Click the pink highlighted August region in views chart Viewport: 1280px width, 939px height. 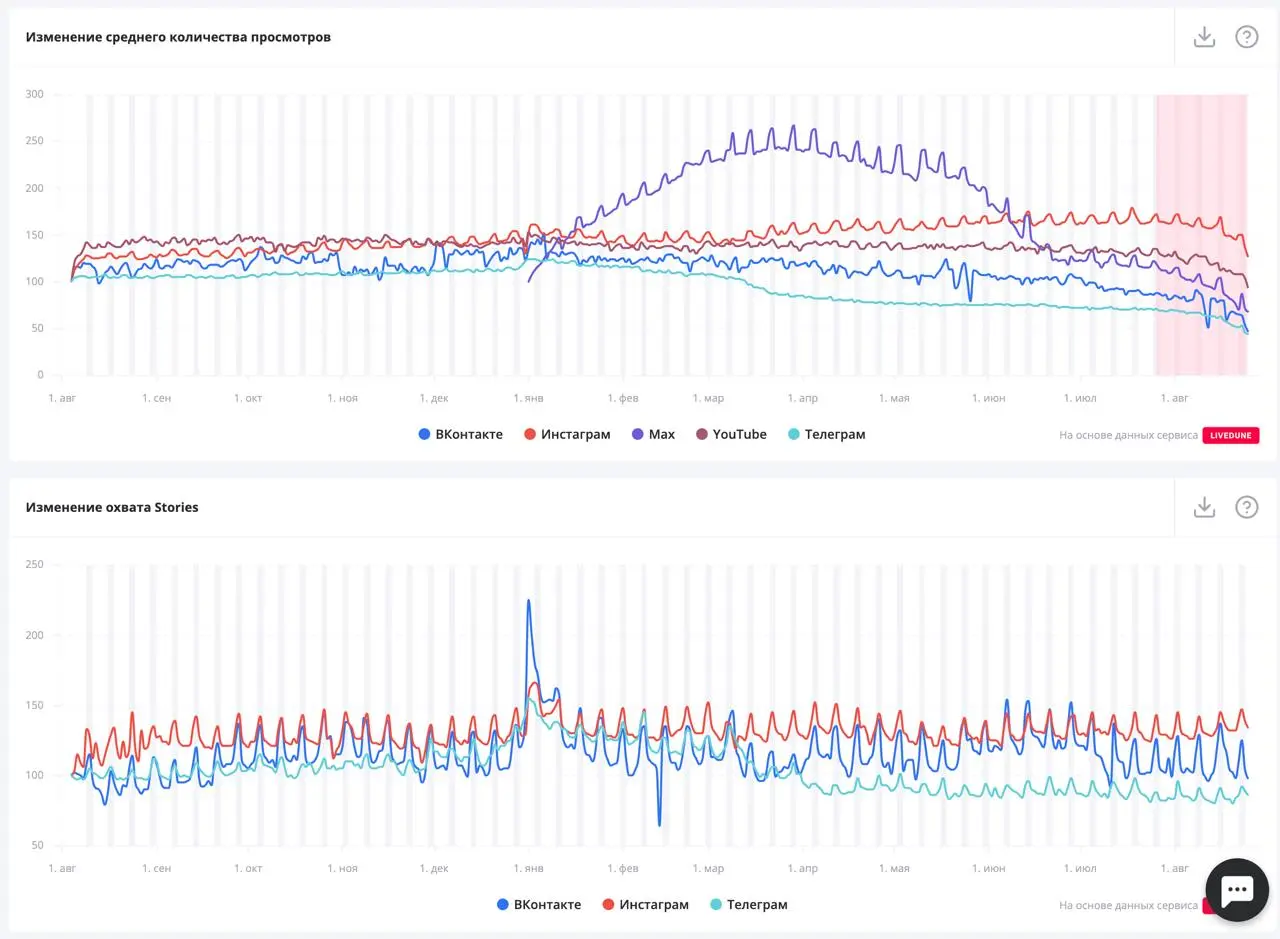[1201, 235]
